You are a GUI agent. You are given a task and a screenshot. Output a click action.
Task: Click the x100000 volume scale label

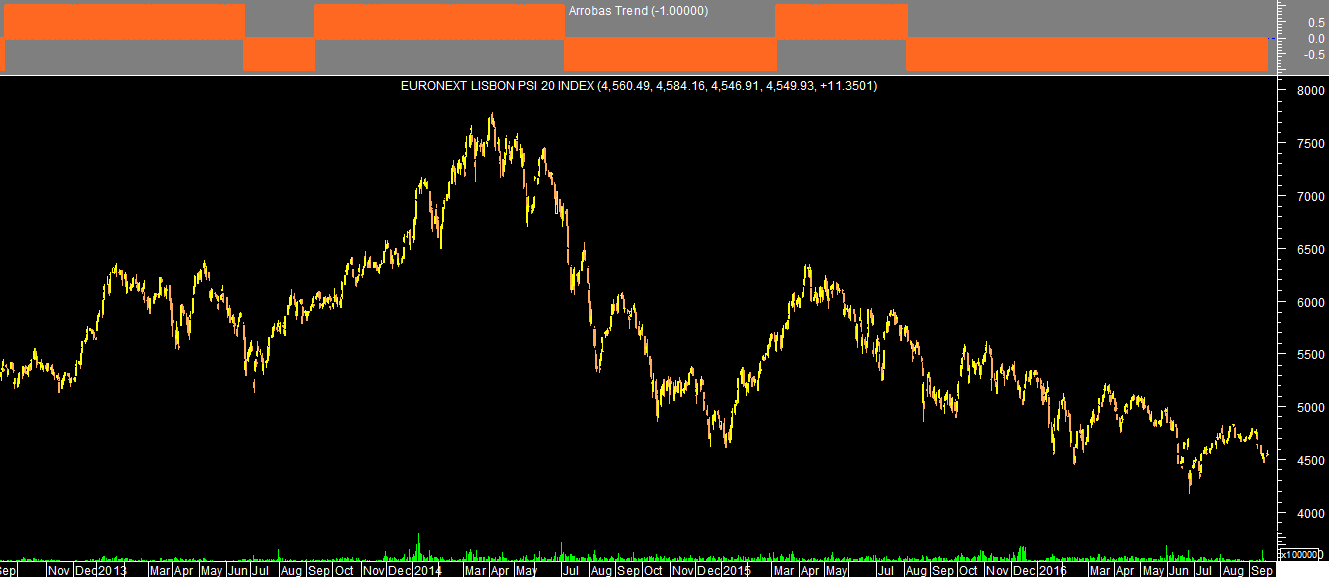(x=1300, y=554)
